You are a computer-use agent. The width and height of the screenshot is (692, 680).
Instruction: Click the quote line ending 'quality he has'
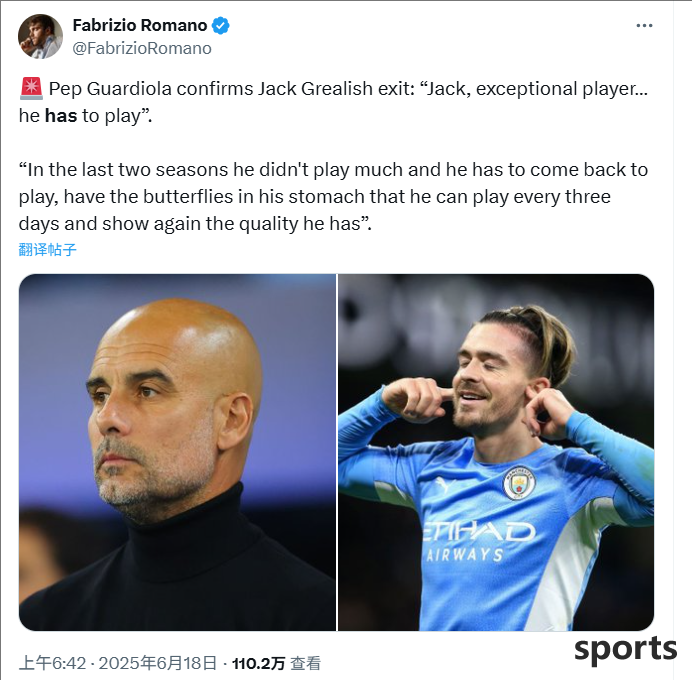[195, 224]
